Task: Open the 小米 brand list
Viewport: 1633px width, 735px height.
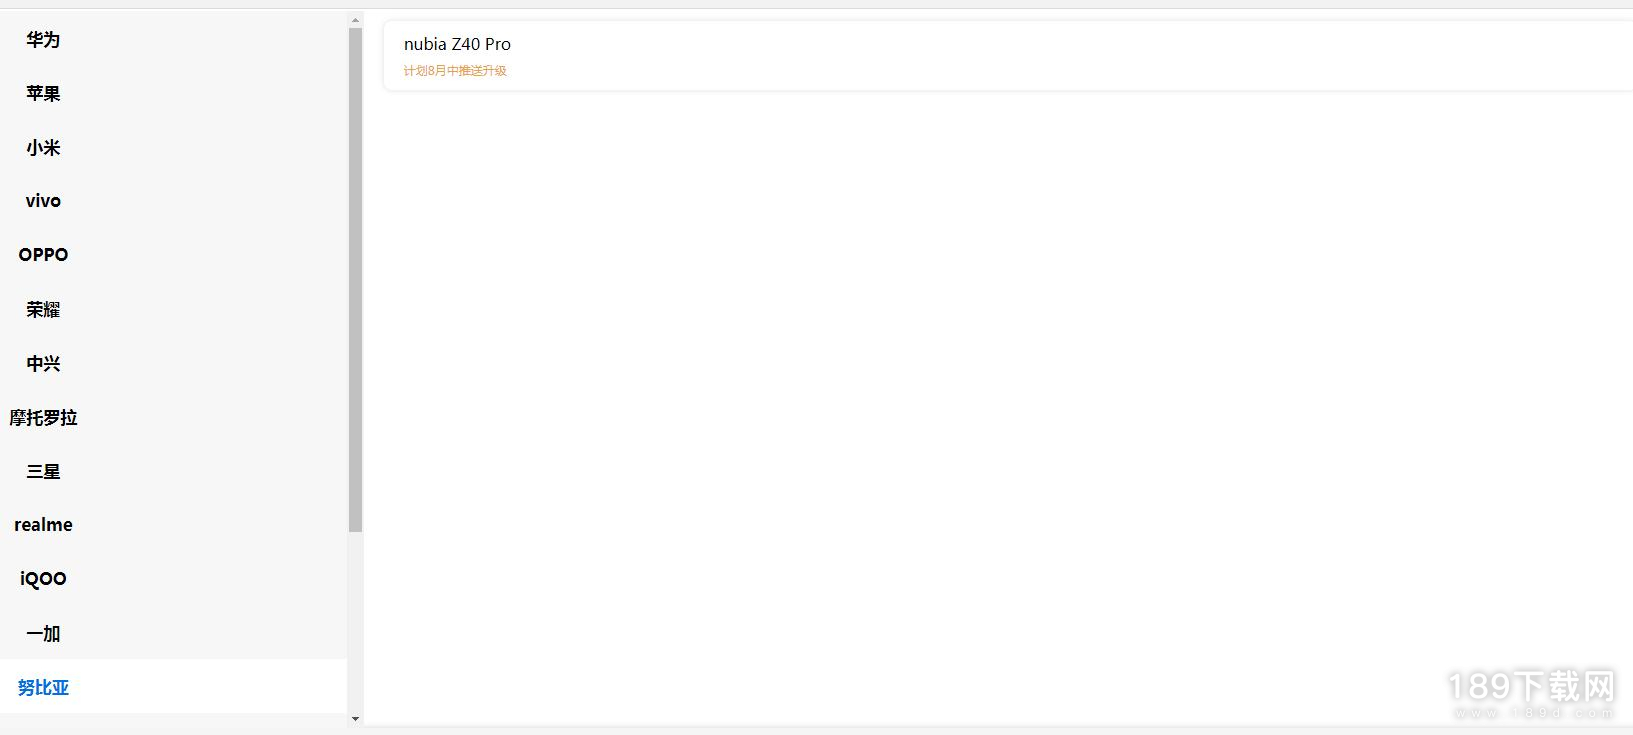Action: click(43, 148)
